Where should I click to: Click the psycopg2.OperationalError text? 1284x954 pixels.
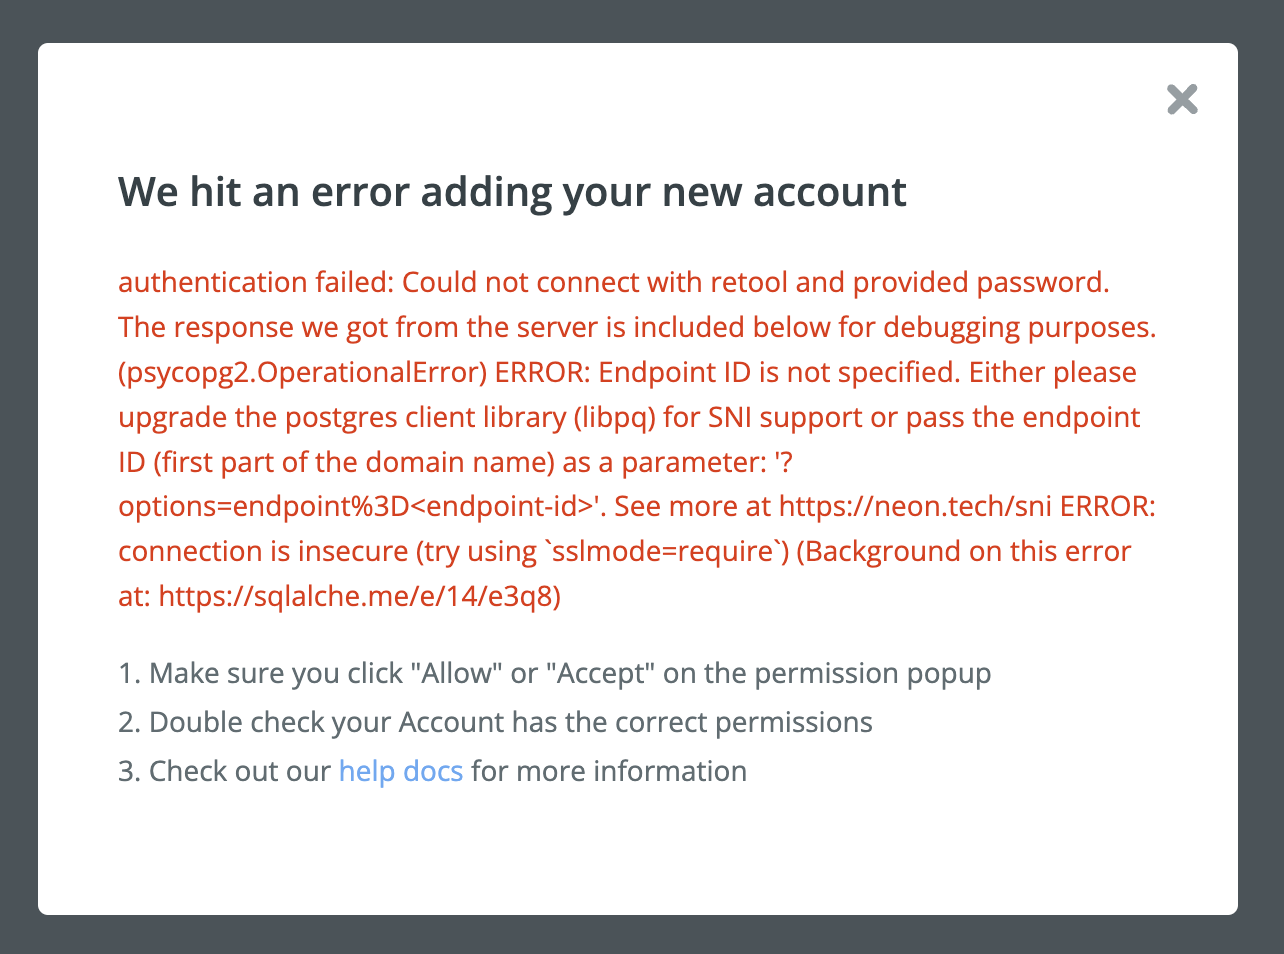[302, 372]
